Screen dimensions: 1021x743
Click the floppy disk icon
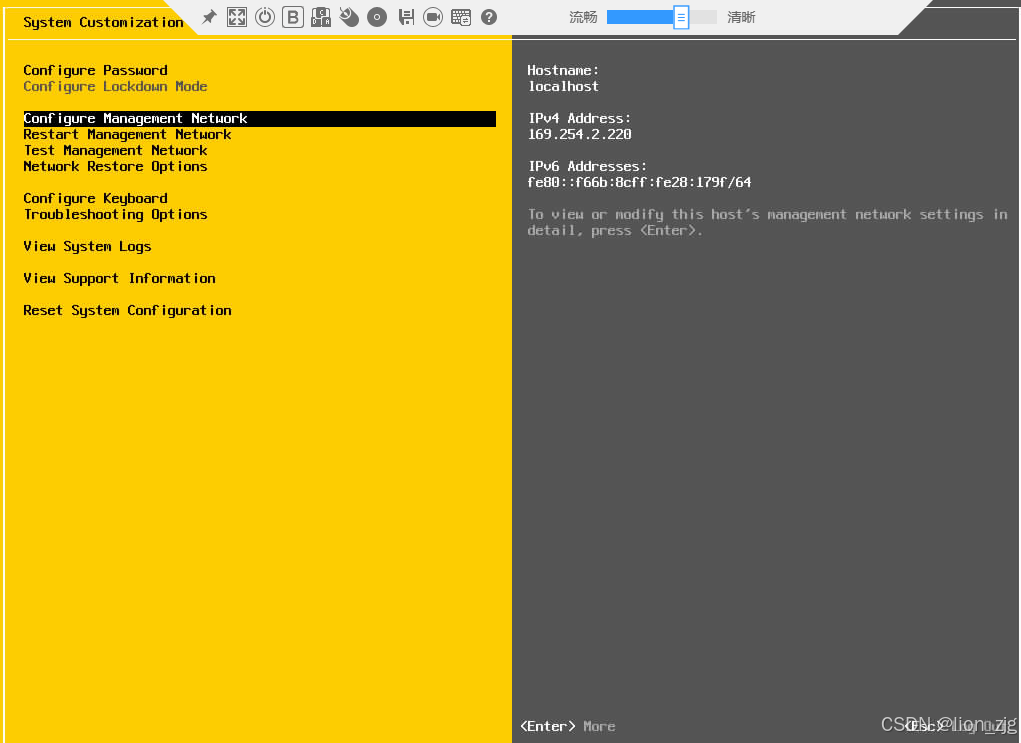pos(406,18)
